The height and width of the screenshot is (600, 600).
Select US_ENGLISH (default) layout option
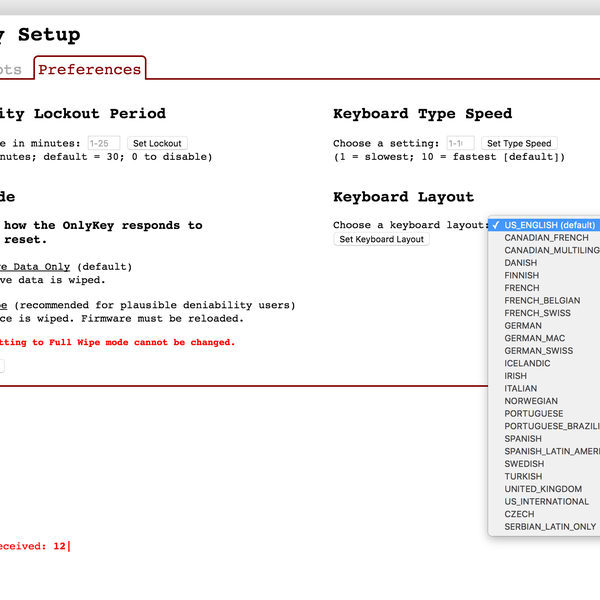[544, 225]
